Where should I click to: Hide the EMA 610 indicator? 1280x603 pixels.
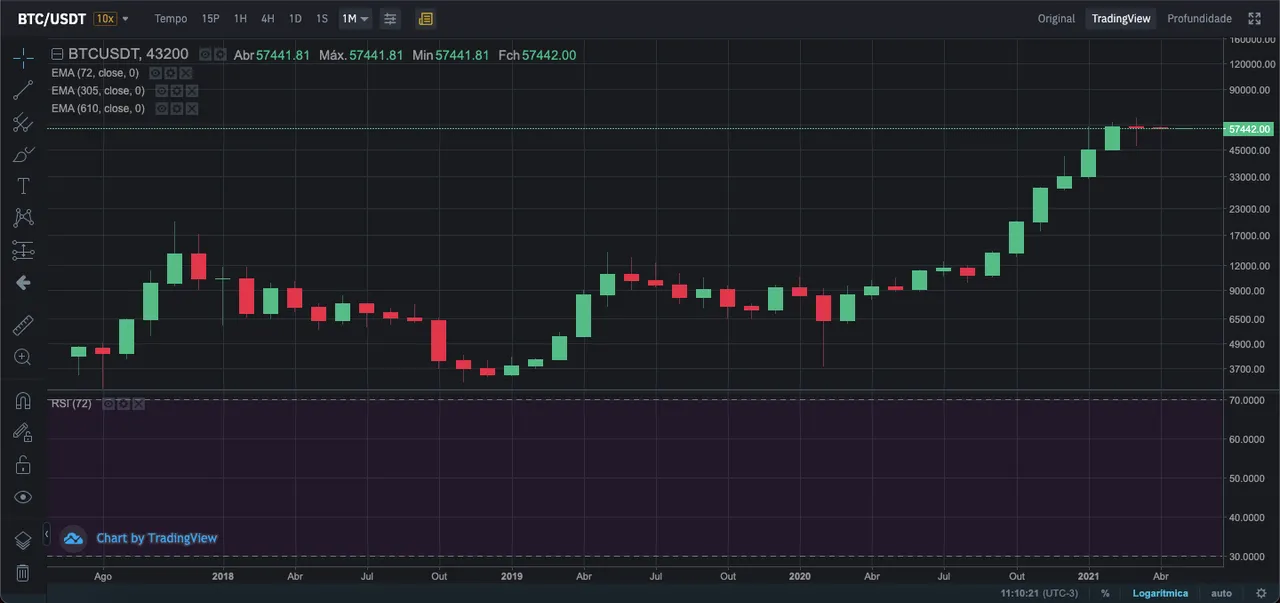tap(161, 108)
